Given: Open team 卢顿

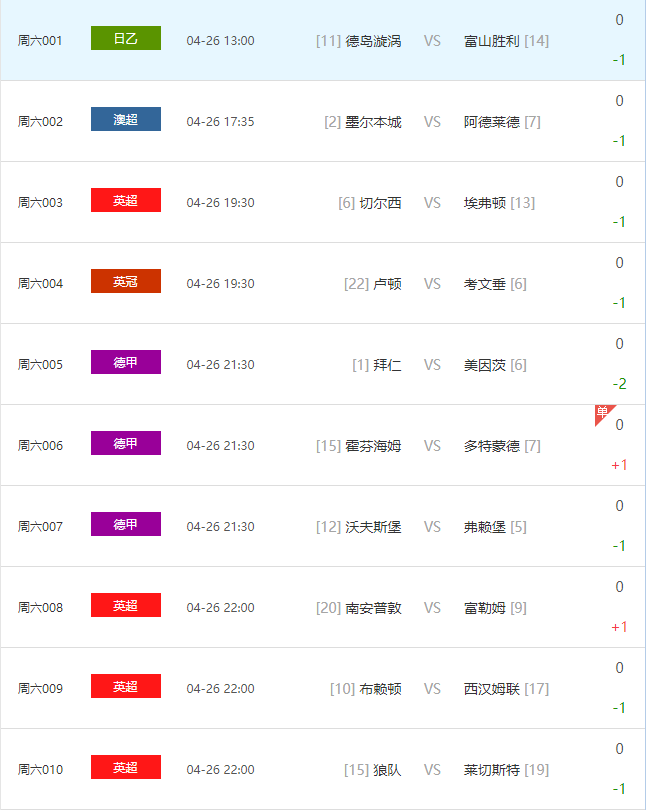Looking at the screenshot, I should (x=387, y=284).
